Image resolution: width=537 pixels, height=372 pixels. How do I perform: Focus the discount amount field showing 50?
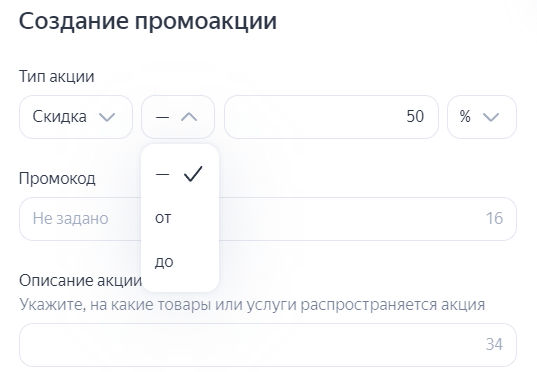coord(331,117)
